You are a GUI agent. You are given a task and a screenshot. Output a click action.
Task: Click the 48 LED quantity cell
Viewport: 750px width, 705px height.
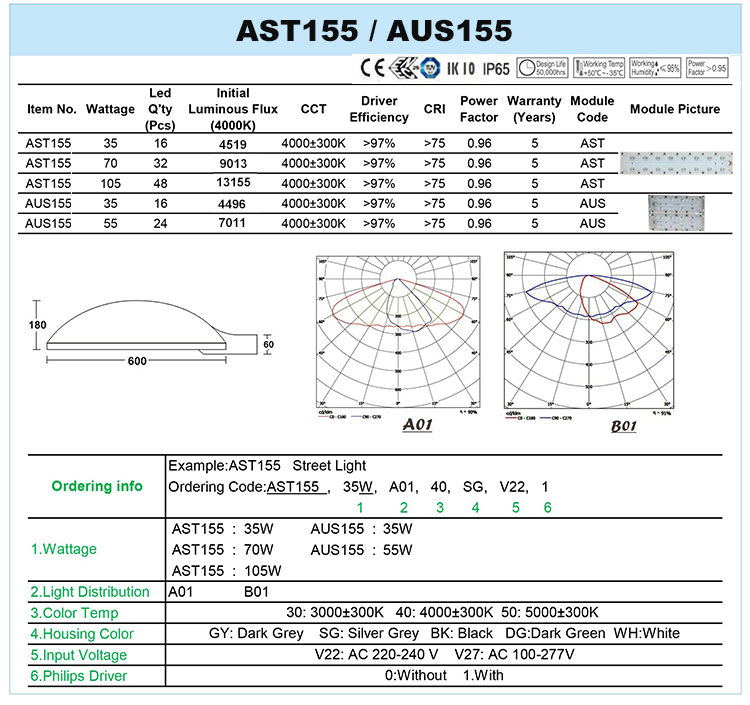(160, 184)
